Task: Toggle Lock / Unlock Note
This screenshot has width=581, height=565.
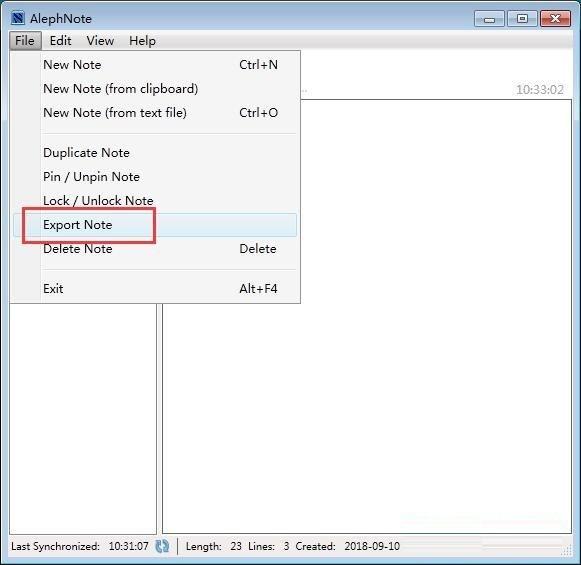Action: click(155, 201)
